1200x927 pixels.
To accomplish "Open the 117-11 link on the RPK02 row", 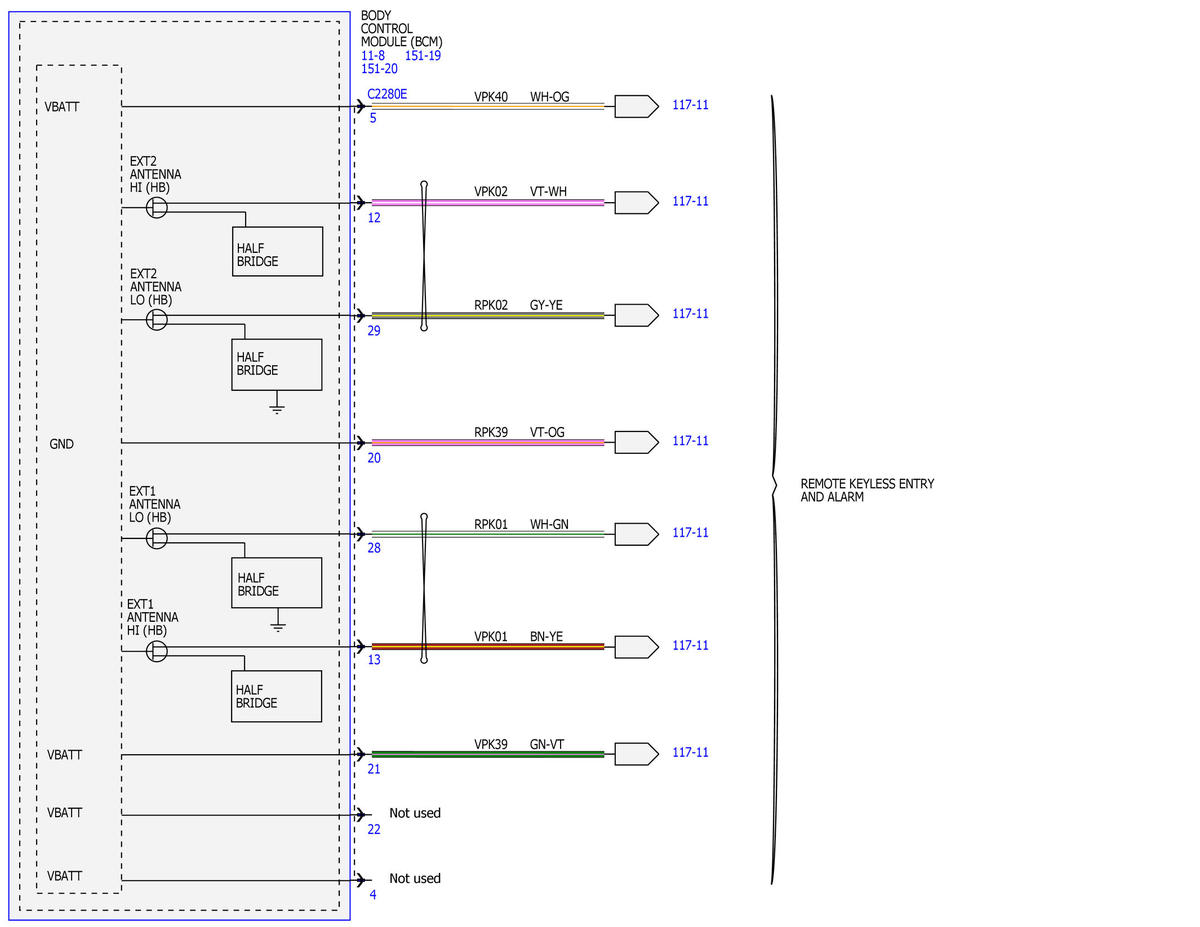I will (690, 313).
